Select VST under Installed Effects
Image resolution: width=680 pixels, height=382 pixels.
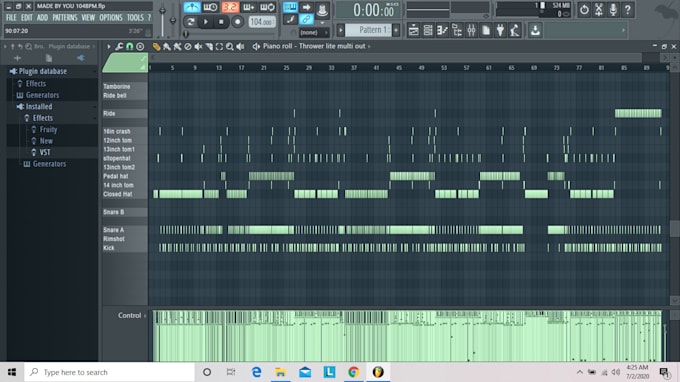pyautogui.click(x=45, y=153)
